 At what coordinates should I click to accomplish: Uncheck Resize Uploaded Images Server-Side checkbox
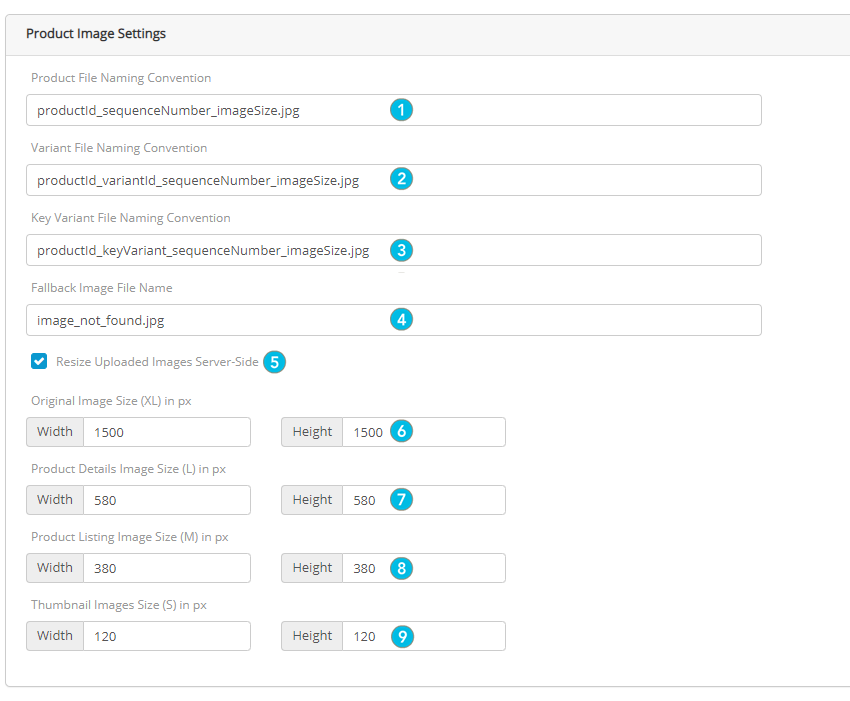point(39,362)
